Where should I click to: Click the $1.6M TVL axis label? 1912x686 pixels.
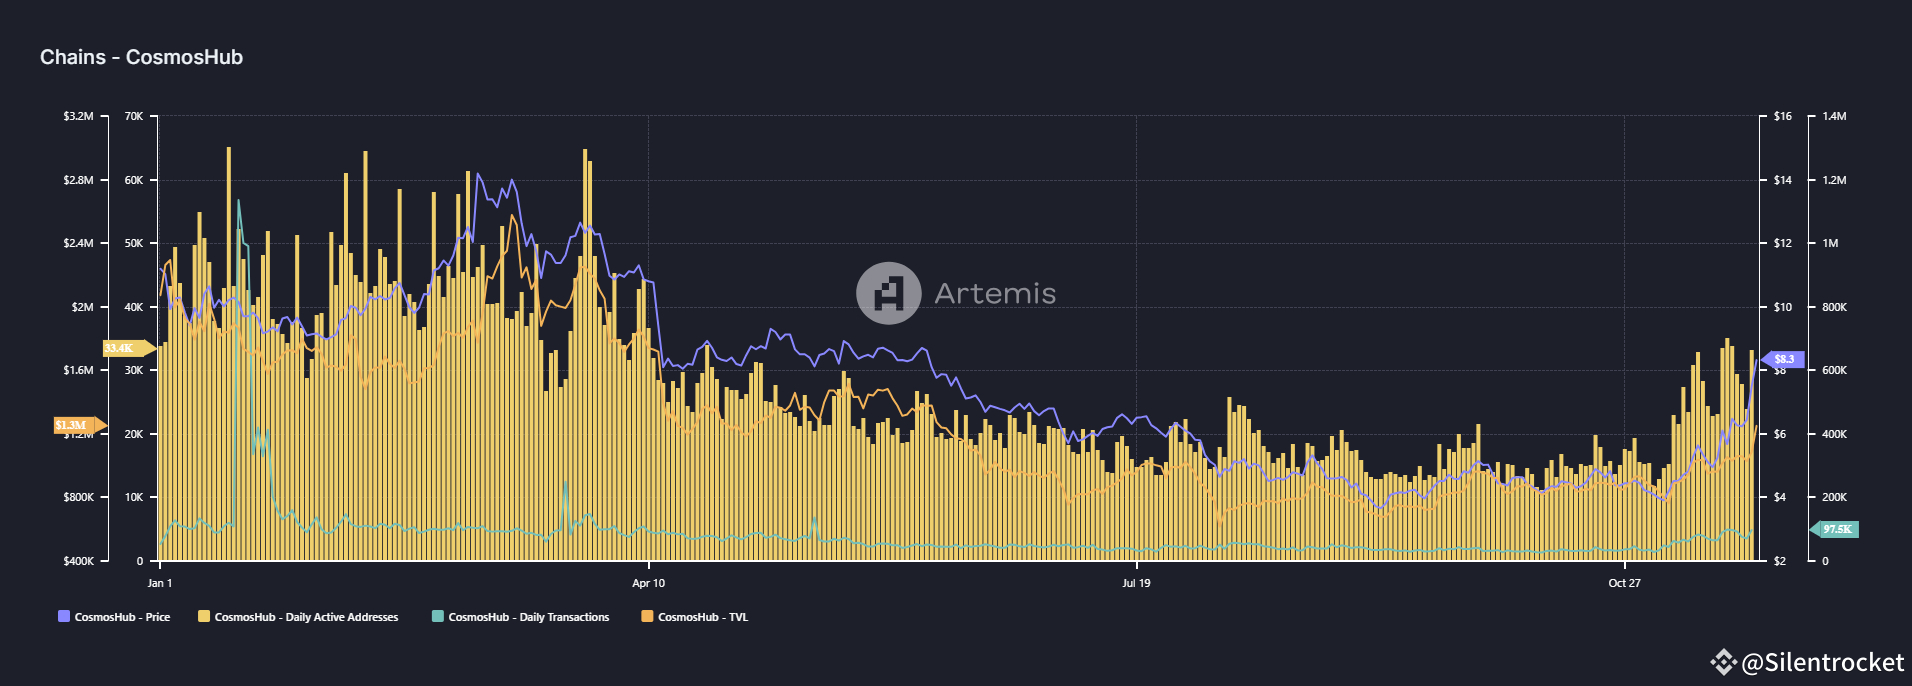[78, 370]
